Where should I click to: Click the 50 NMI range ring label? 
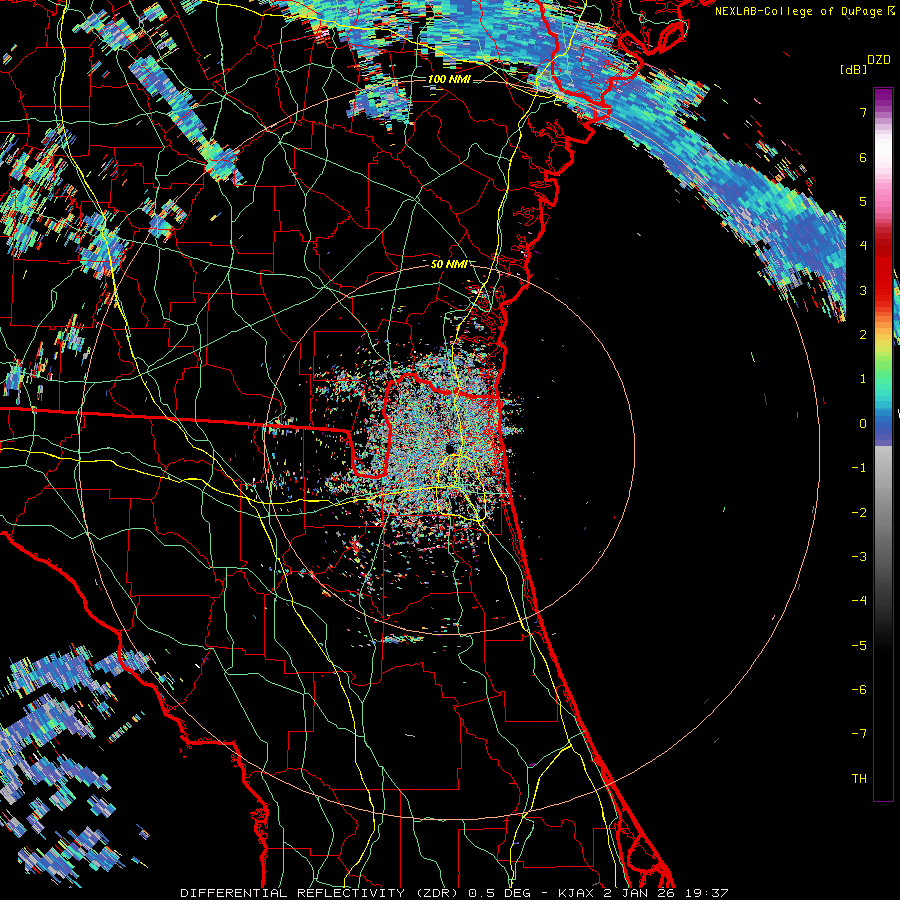coord(449,264)
